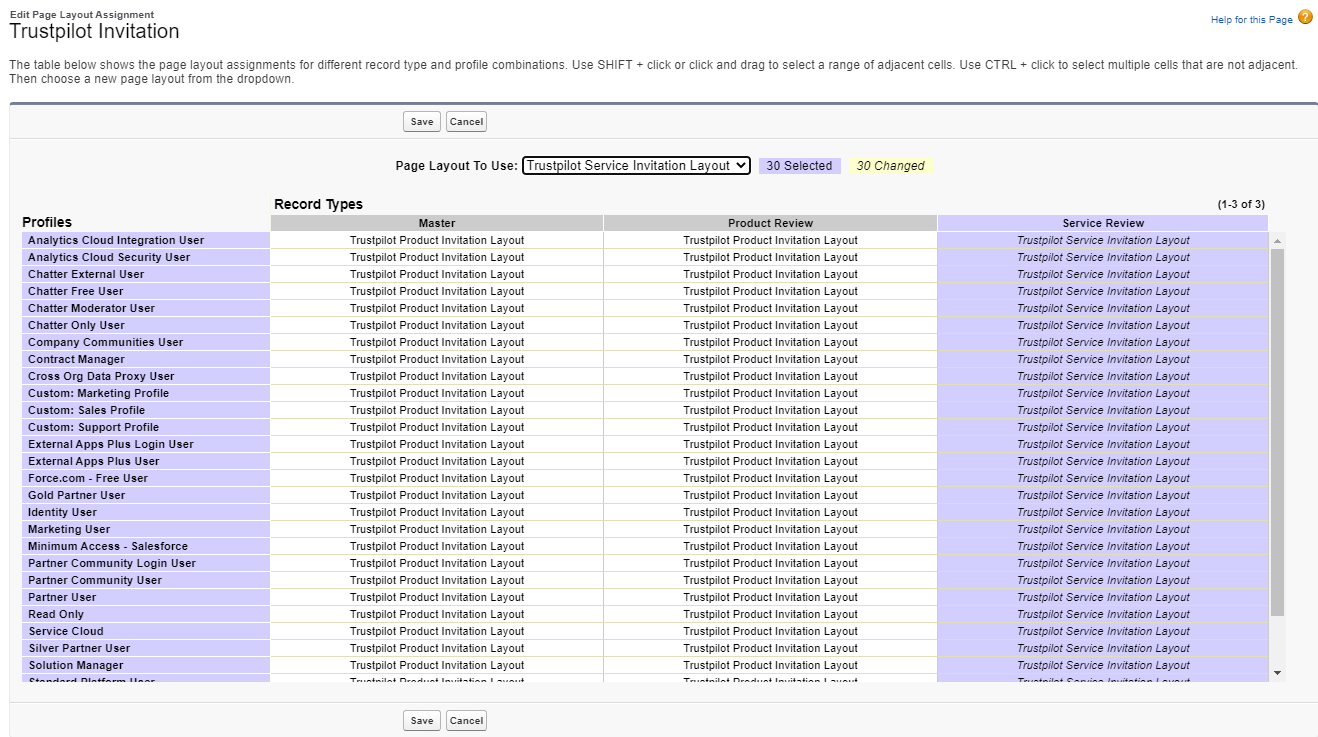1318x737 pixels.
Task: Click the scrollbar down arrow
Action: (1275, 673)
